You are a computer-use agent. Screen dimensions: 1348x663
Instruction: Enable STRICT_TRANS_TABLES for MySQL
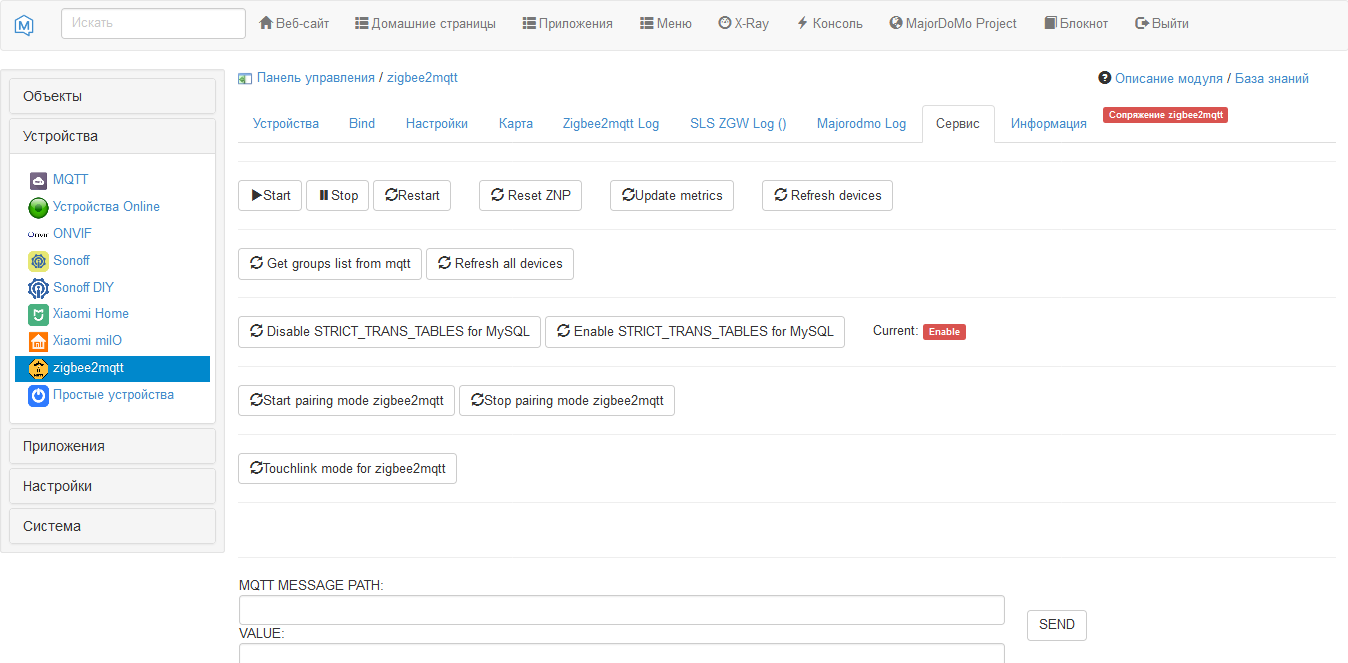[694, 331]
